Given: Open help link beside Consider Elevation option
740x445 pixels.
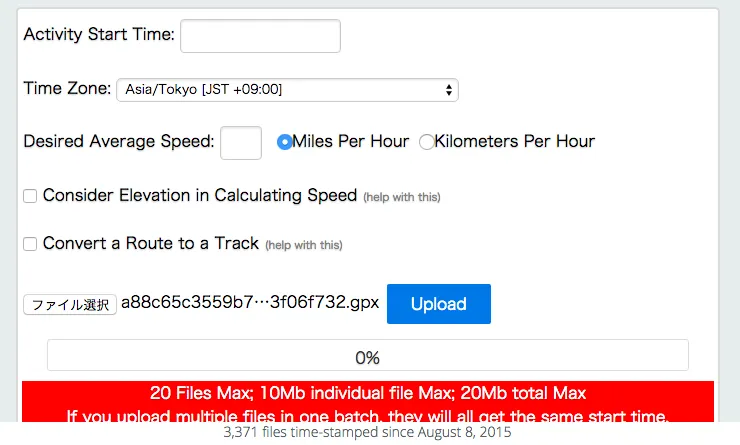Looking at the screenshot, I should click(401, 197).
